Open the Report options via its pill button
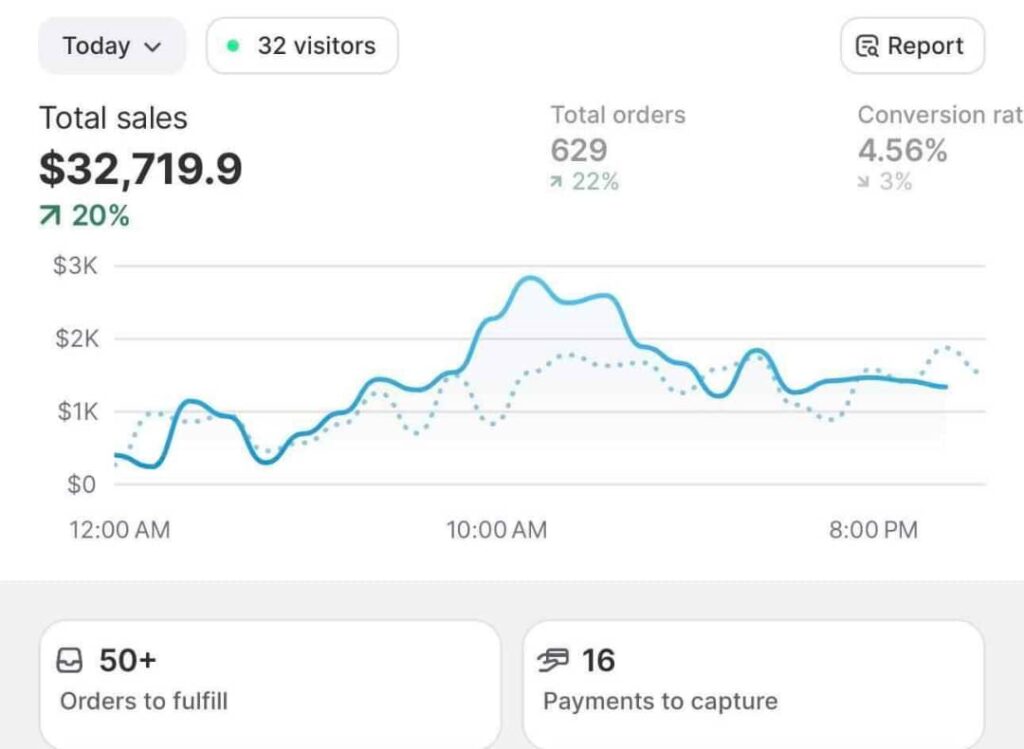1024x749 pixels. pyautogui.click(x=911, y=45)
